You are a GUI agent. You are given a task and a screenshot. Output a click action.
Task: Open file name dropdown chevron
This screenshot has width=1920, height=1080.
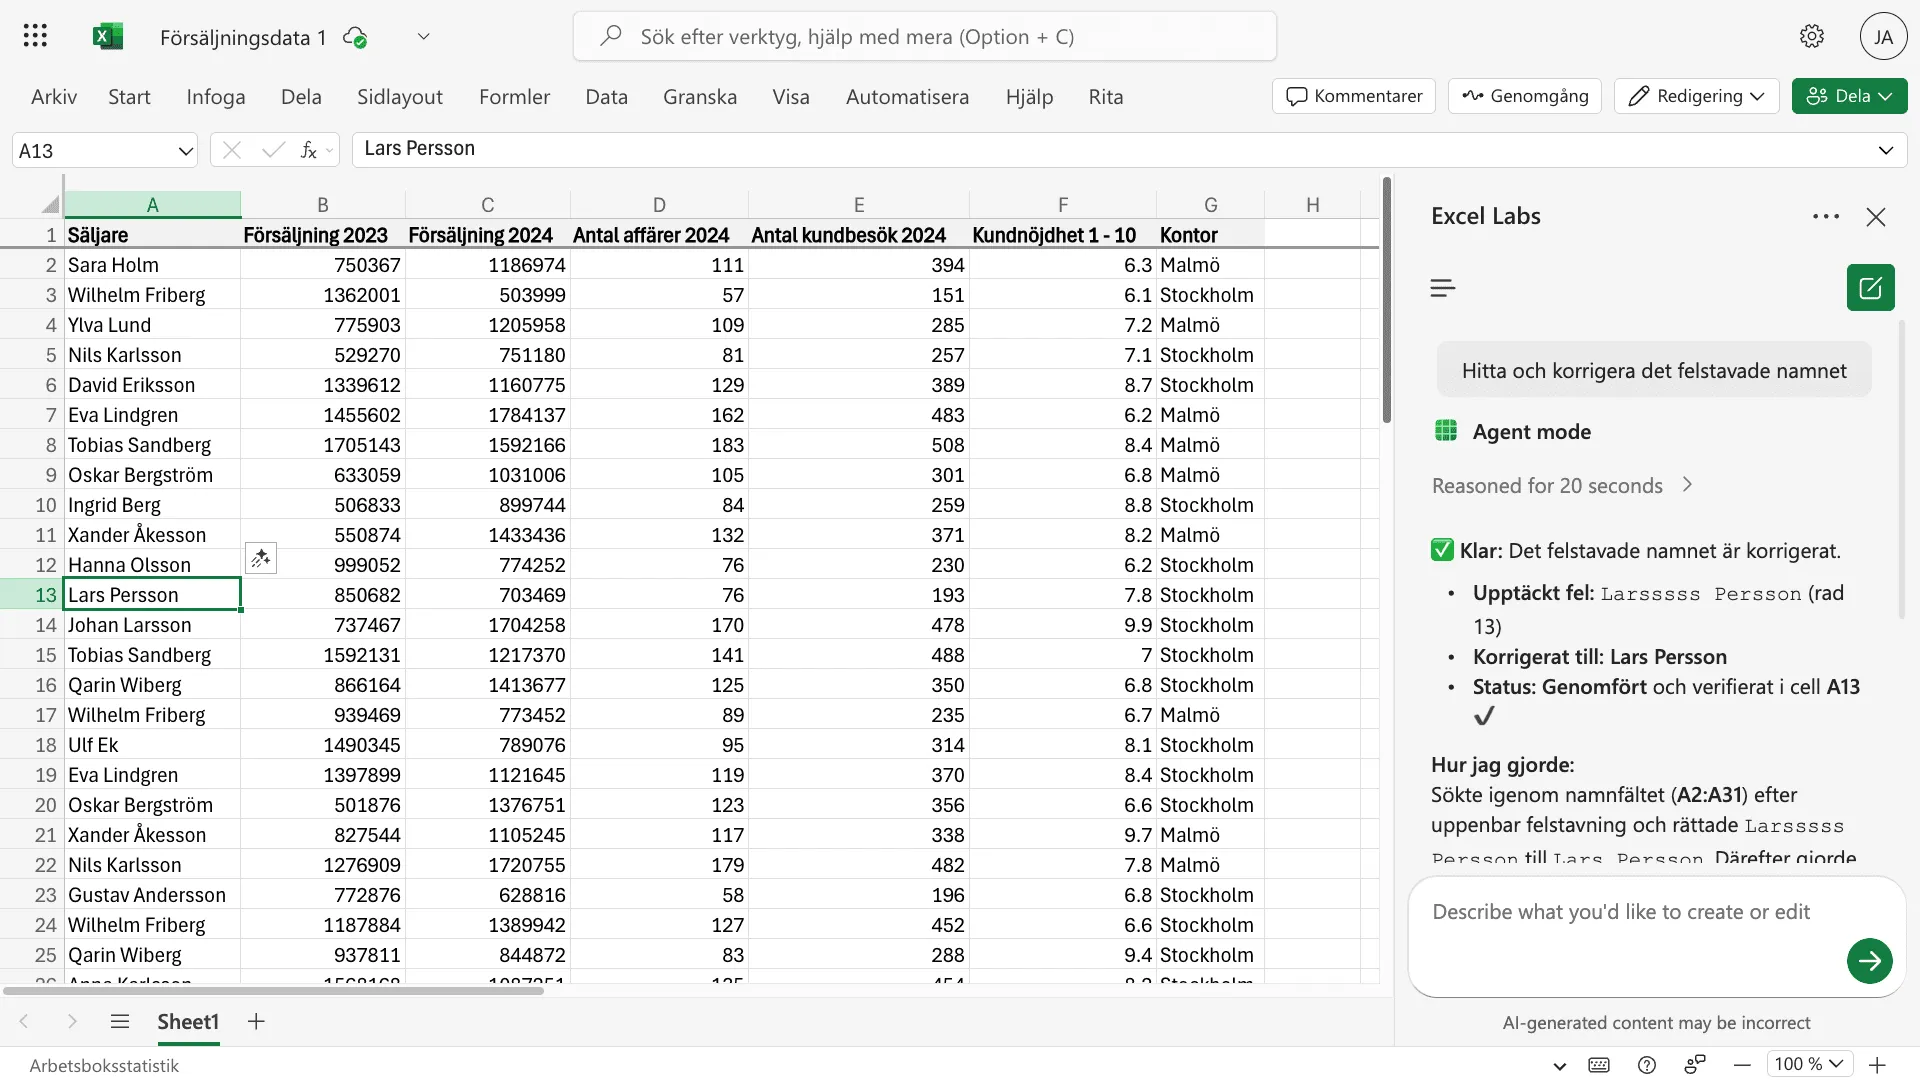click(423, 37)
